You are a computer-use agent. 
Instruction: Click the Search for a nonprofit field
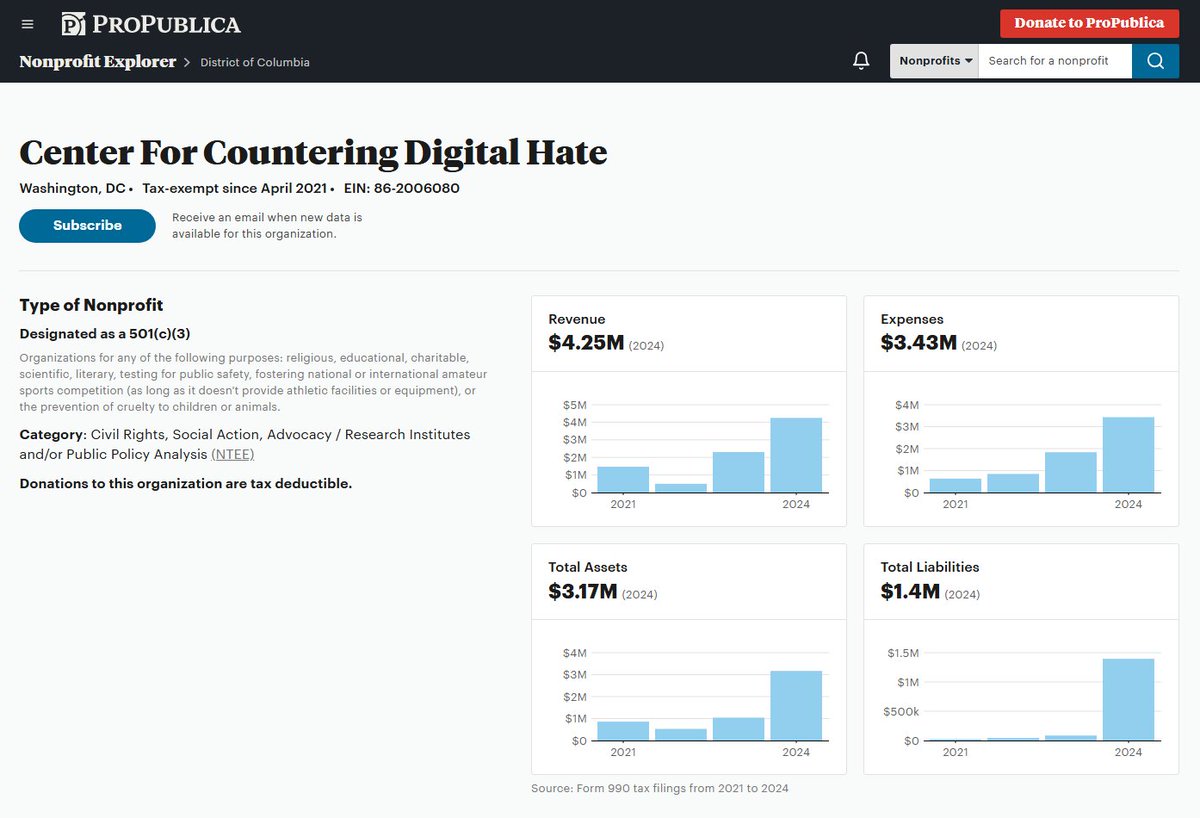point(1055,61)
